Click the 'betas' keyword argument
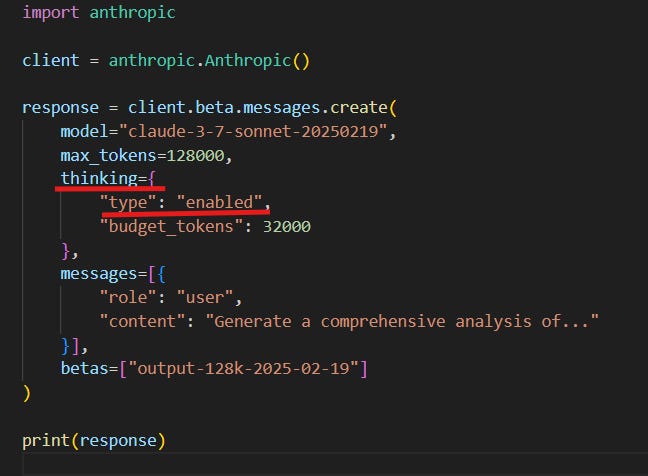Screen dimensions: 648x476 coord(84,368)
